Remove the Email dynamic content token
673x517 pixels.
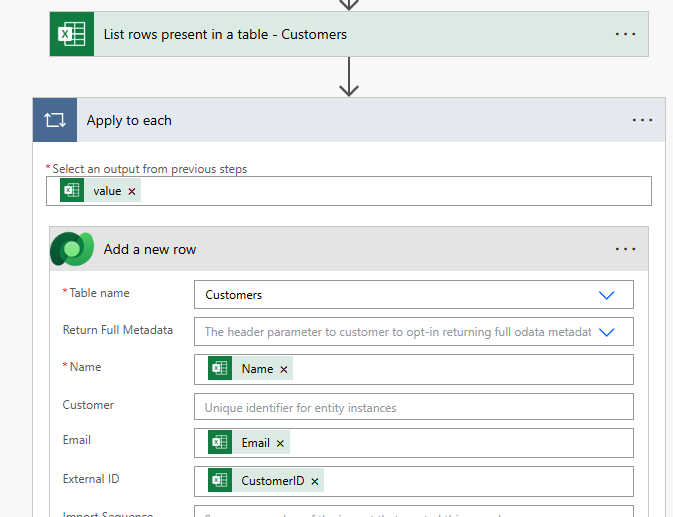tap(280, 443)
